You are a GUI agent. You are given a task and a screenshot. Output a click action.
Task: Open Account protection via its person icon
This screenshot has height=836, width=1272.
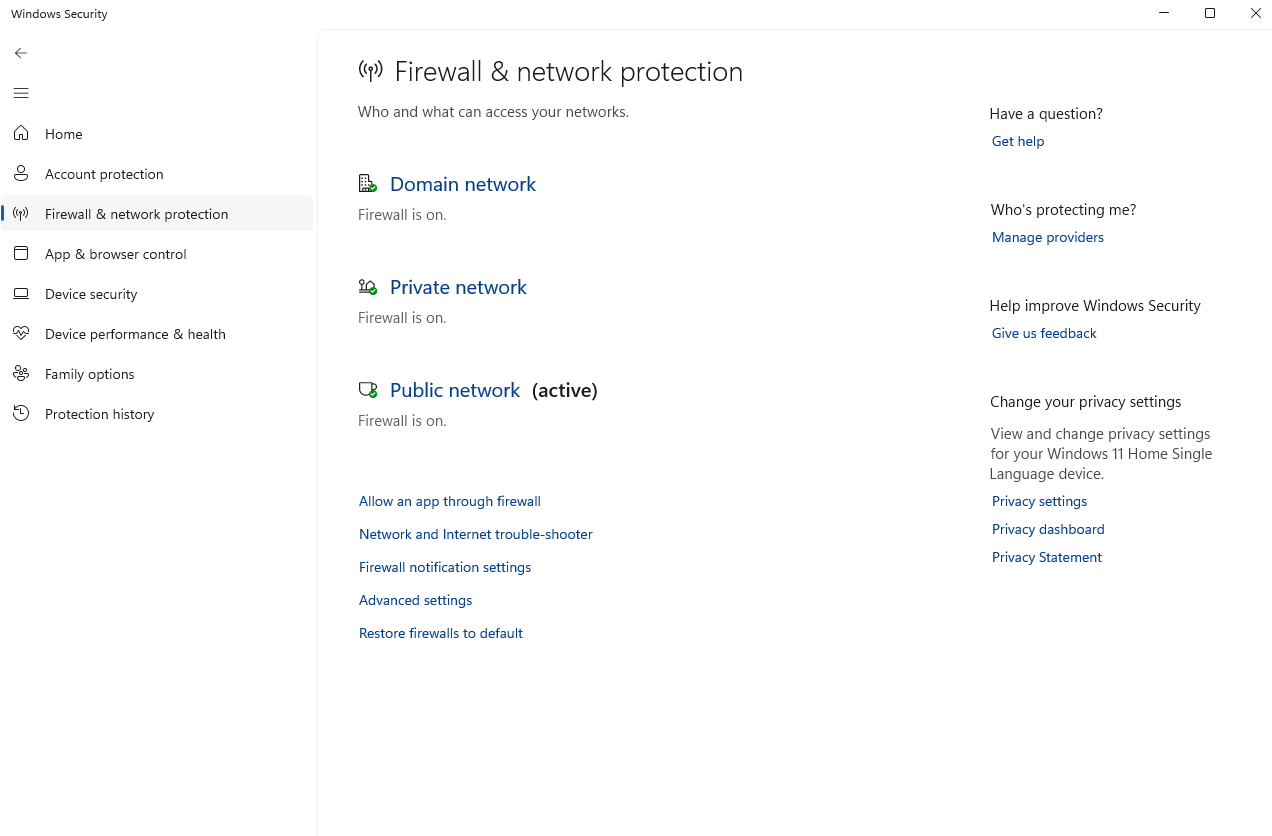click(20, 173)
